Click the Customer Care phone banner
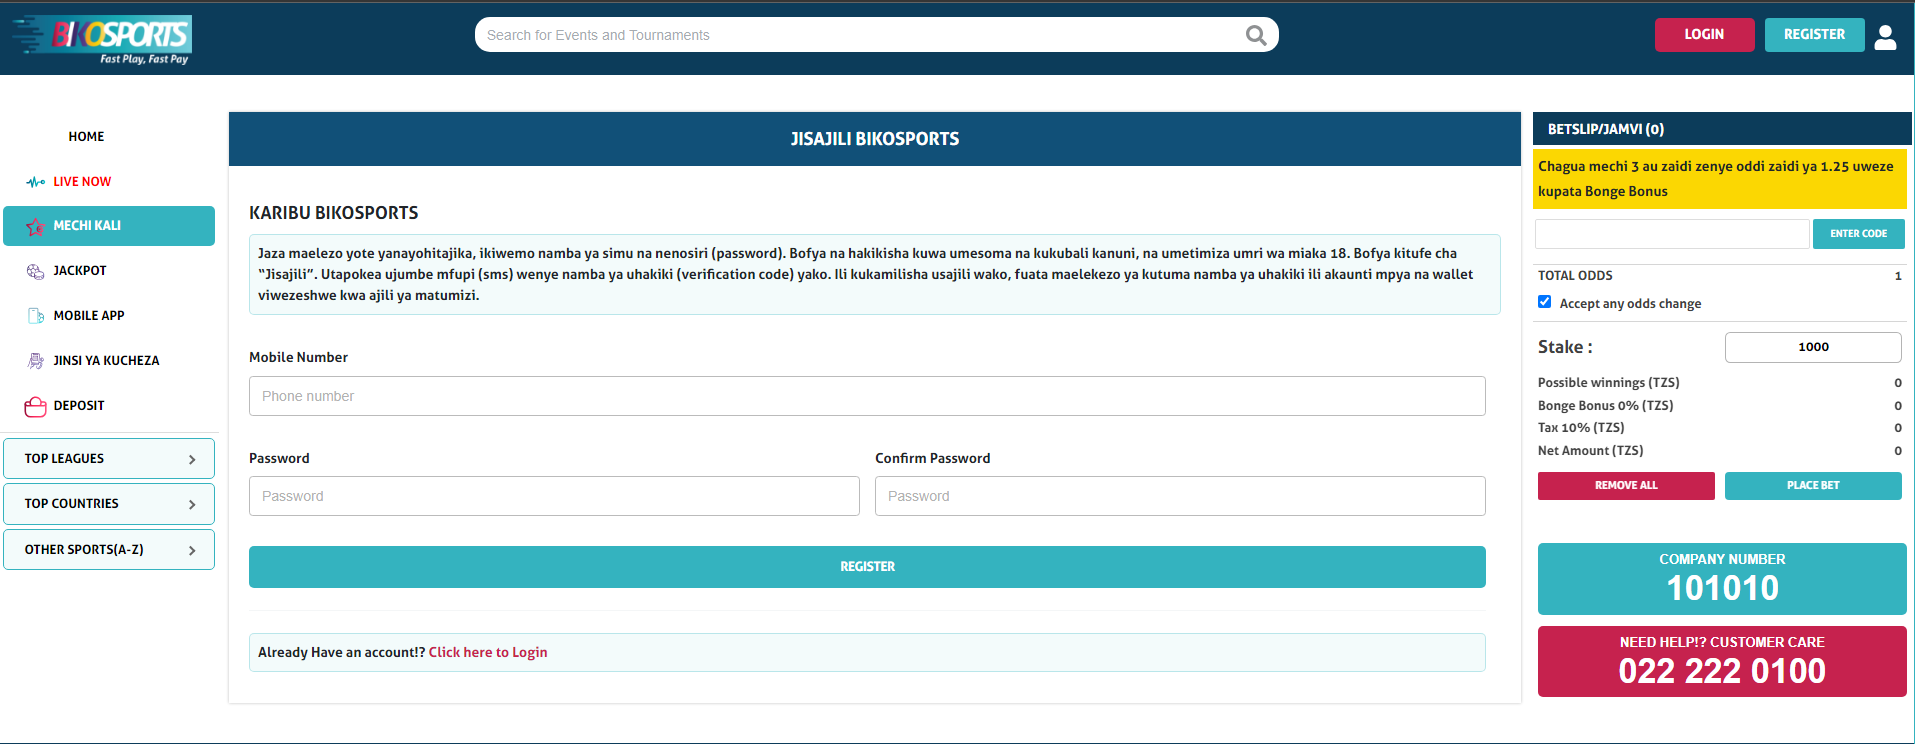 (1722, 661)
